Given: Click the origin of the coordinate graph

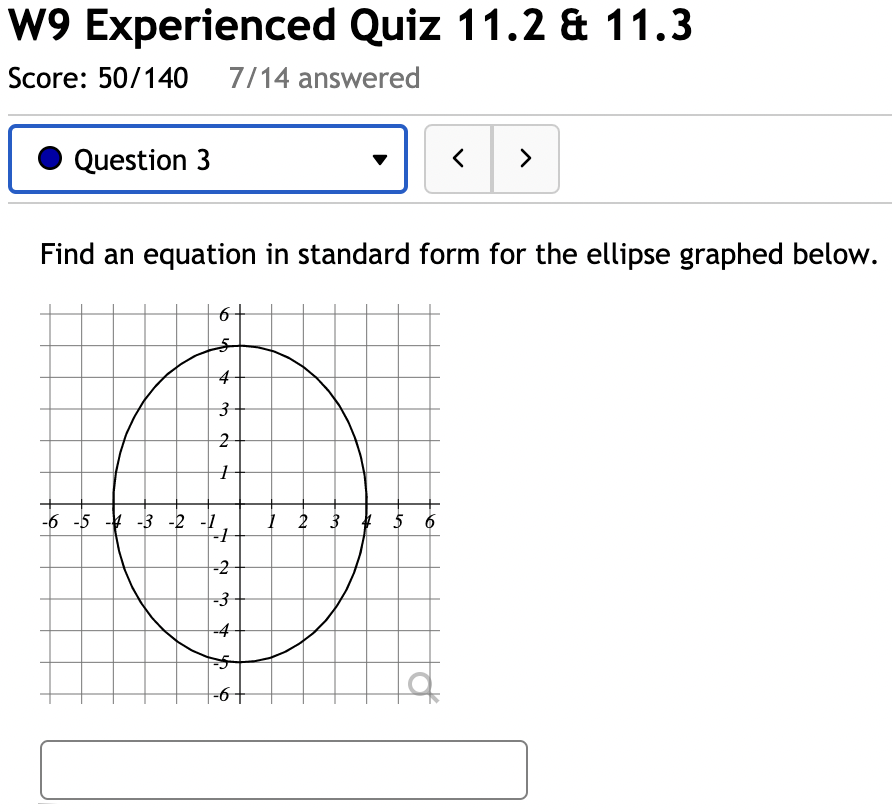Looking at the screenshot, I should pos(239,504).
